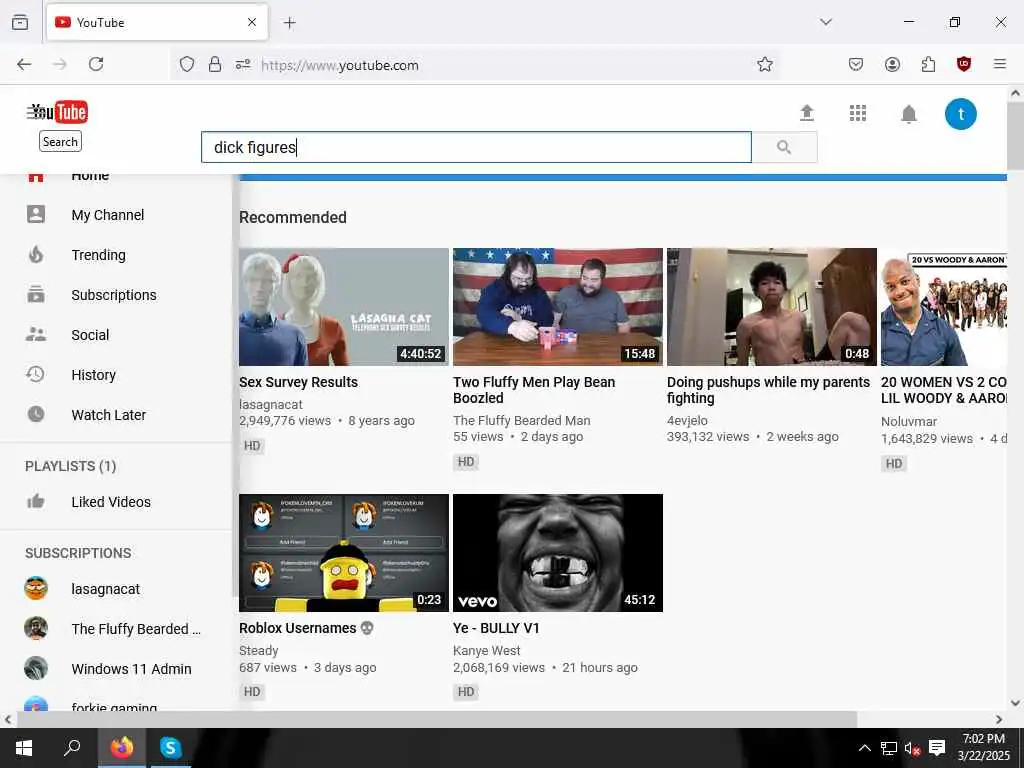1024x768 pixels.
Task: Open the Firefox View icon at the left of the tab strip
Action: point(20,22)
